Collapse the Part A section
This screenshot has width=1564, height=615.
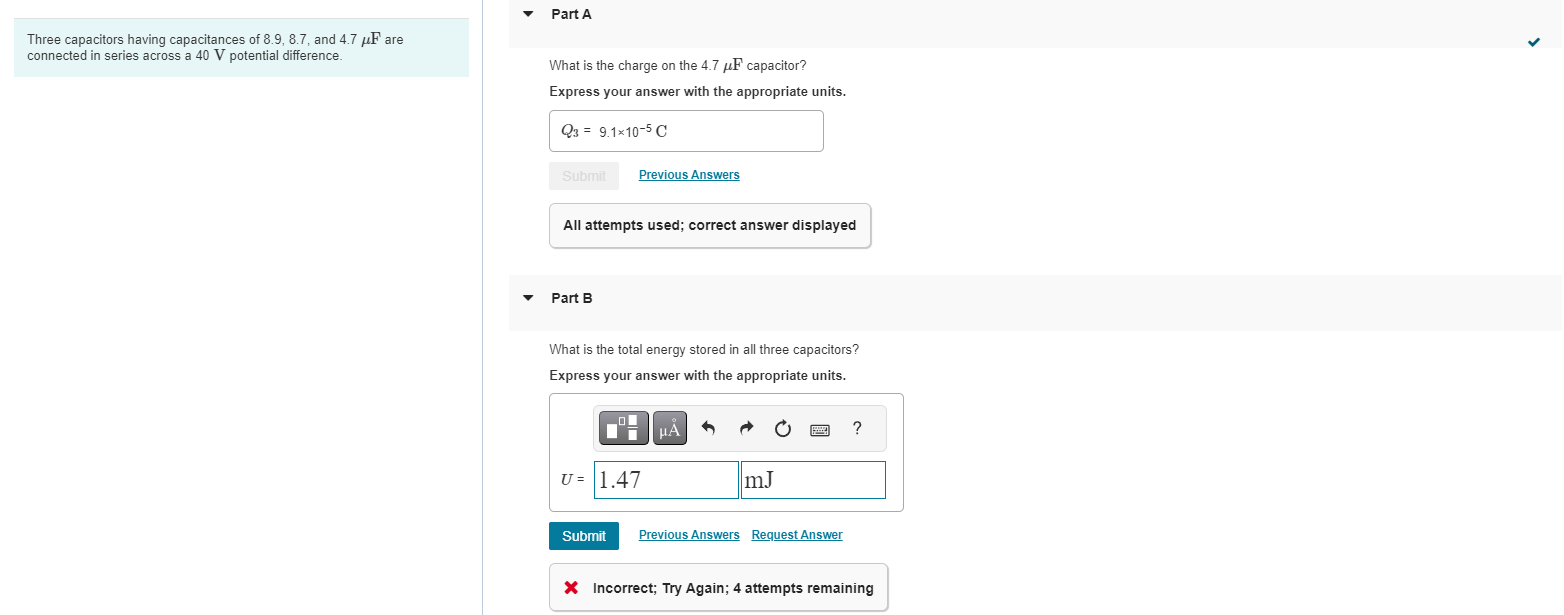(x=527, y=14)
